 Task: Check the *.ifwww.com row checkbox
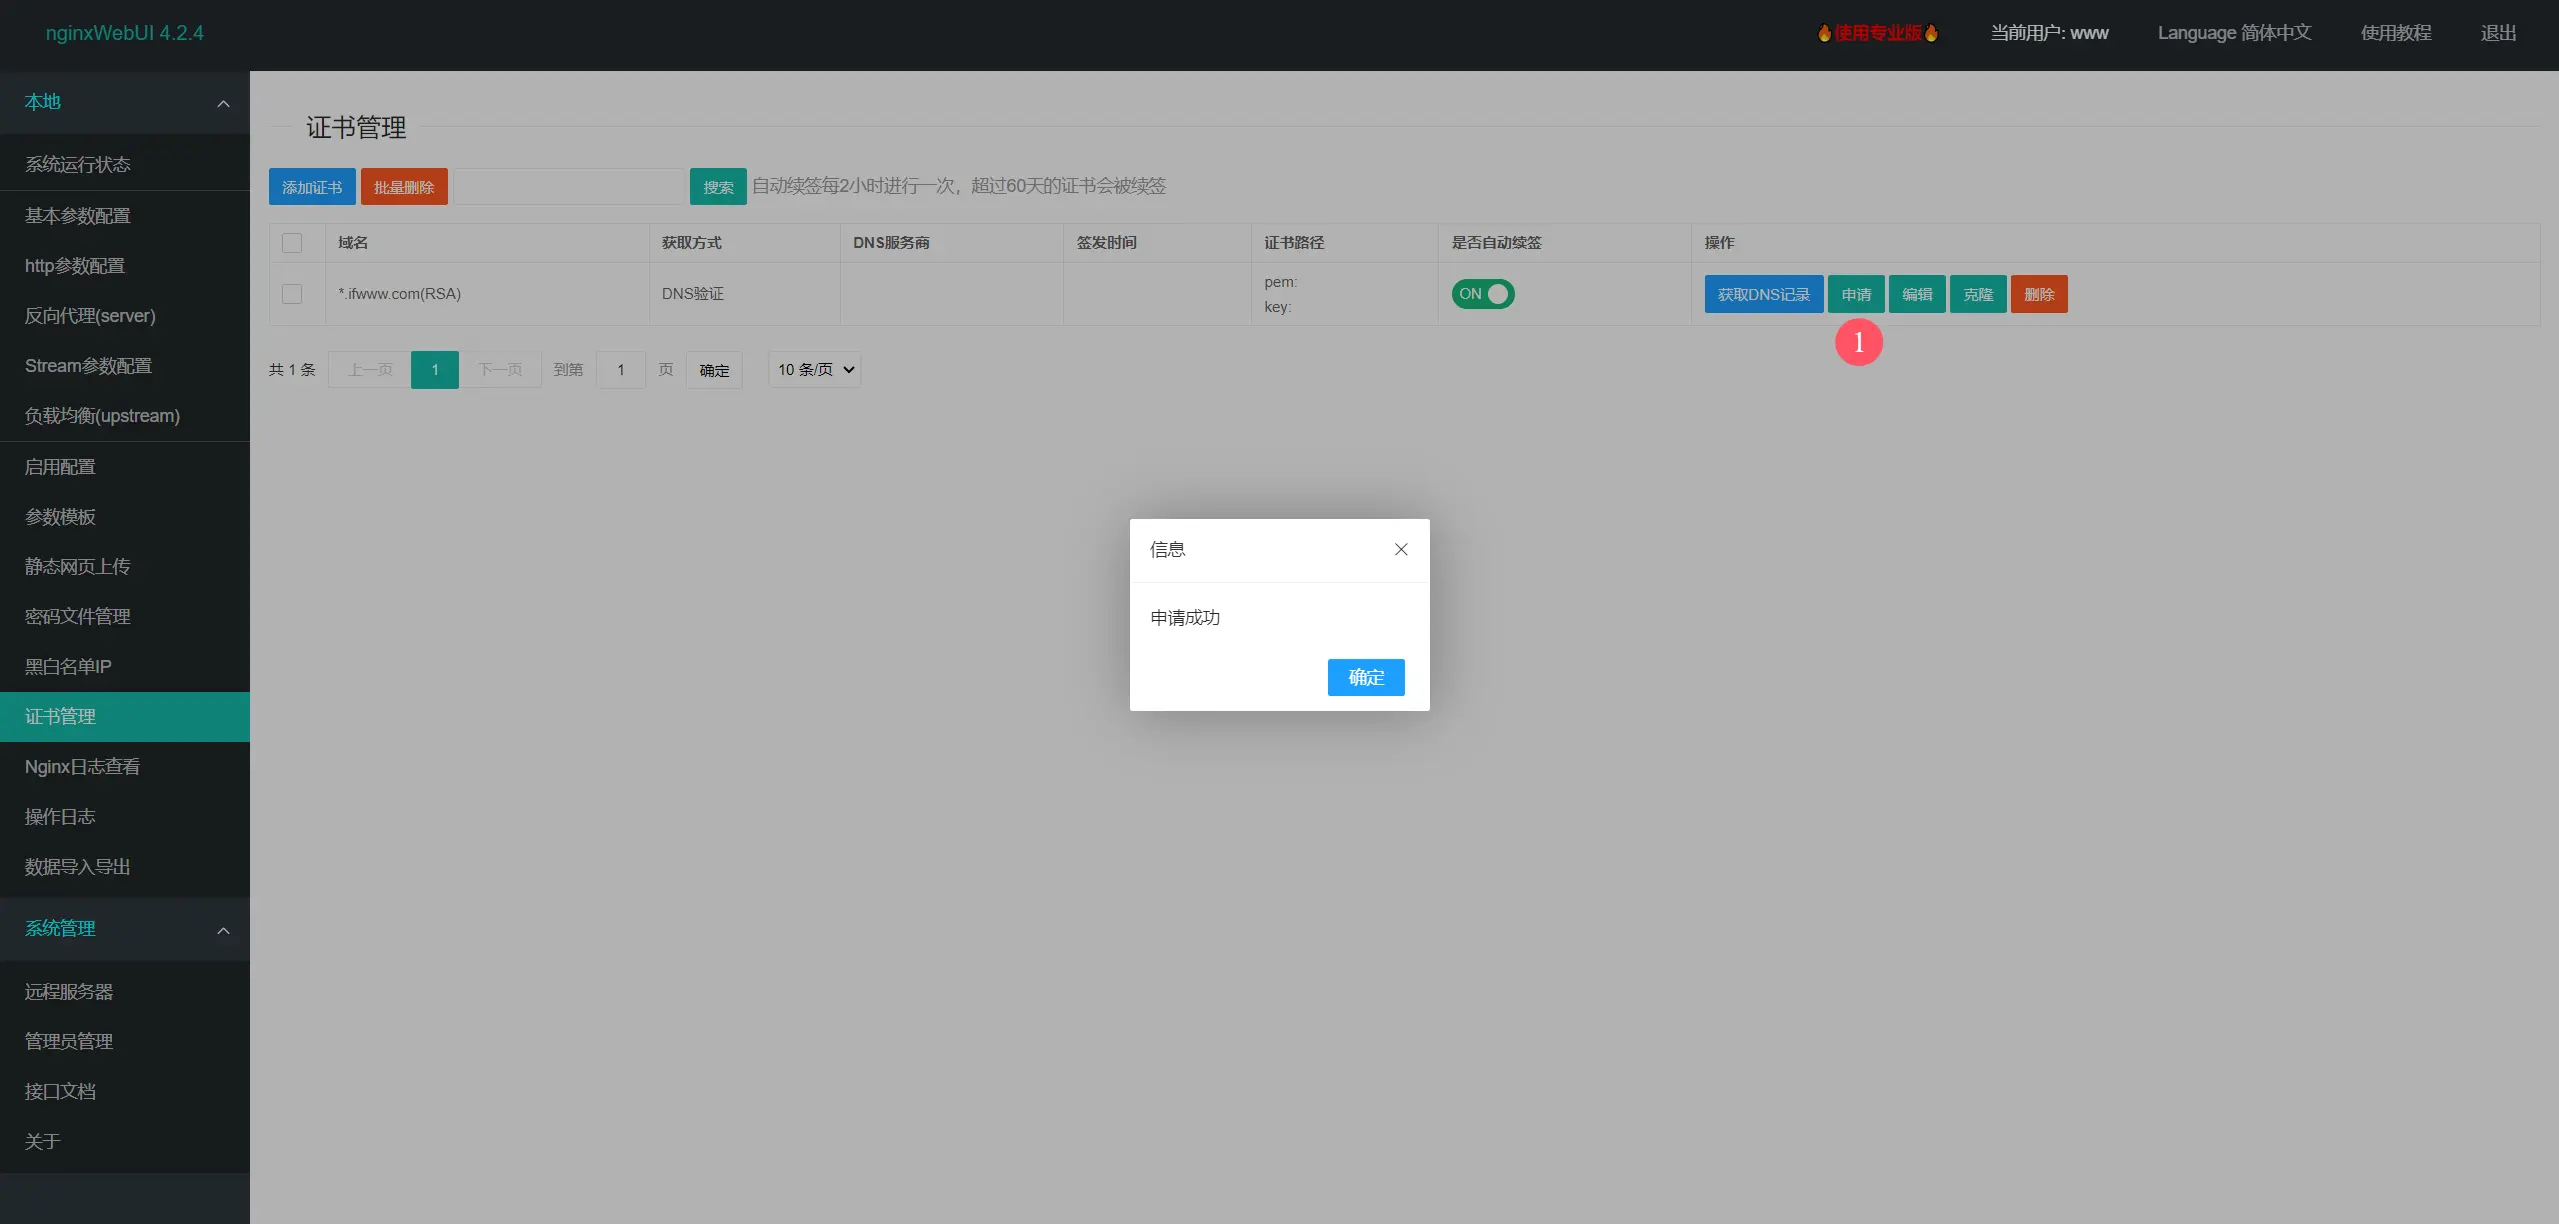pos(292,294)
